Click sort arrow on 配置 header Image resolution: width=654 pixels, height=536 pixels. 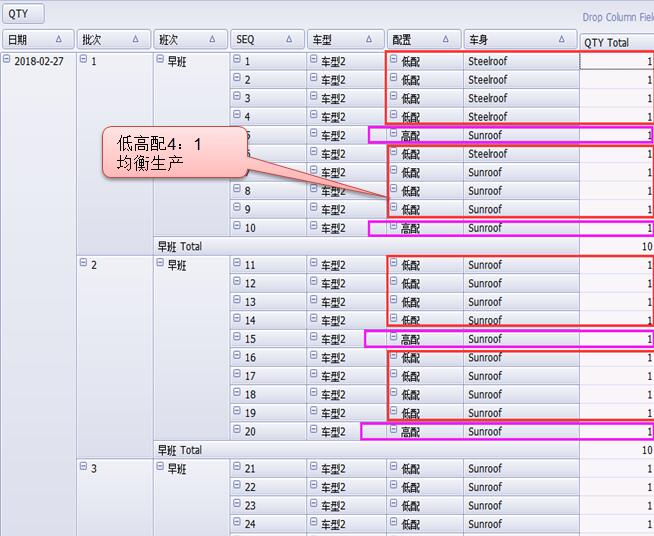point(446,40)
